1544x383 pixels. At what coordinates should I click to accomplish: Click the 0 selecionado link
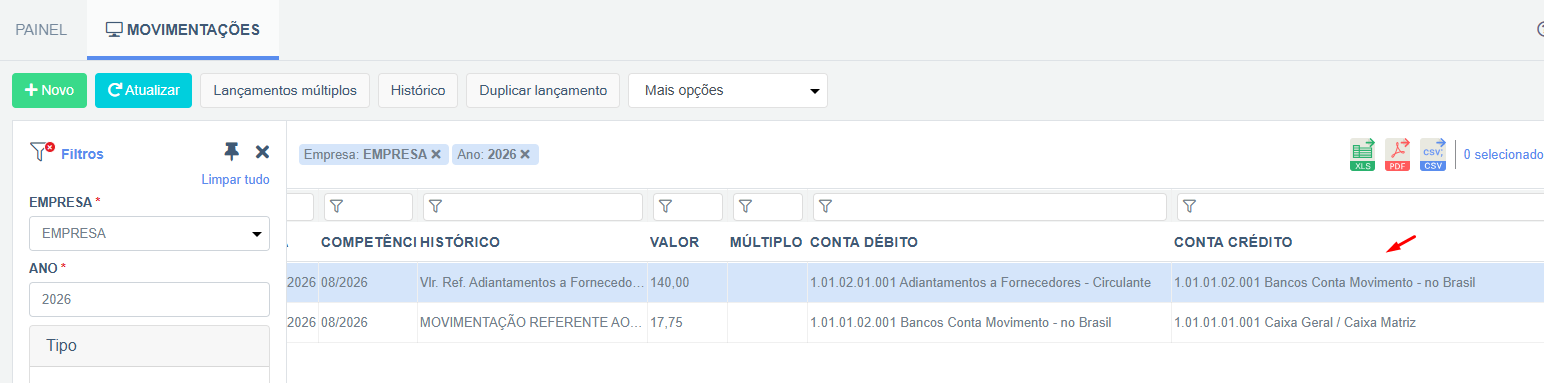pos(1503,155)
